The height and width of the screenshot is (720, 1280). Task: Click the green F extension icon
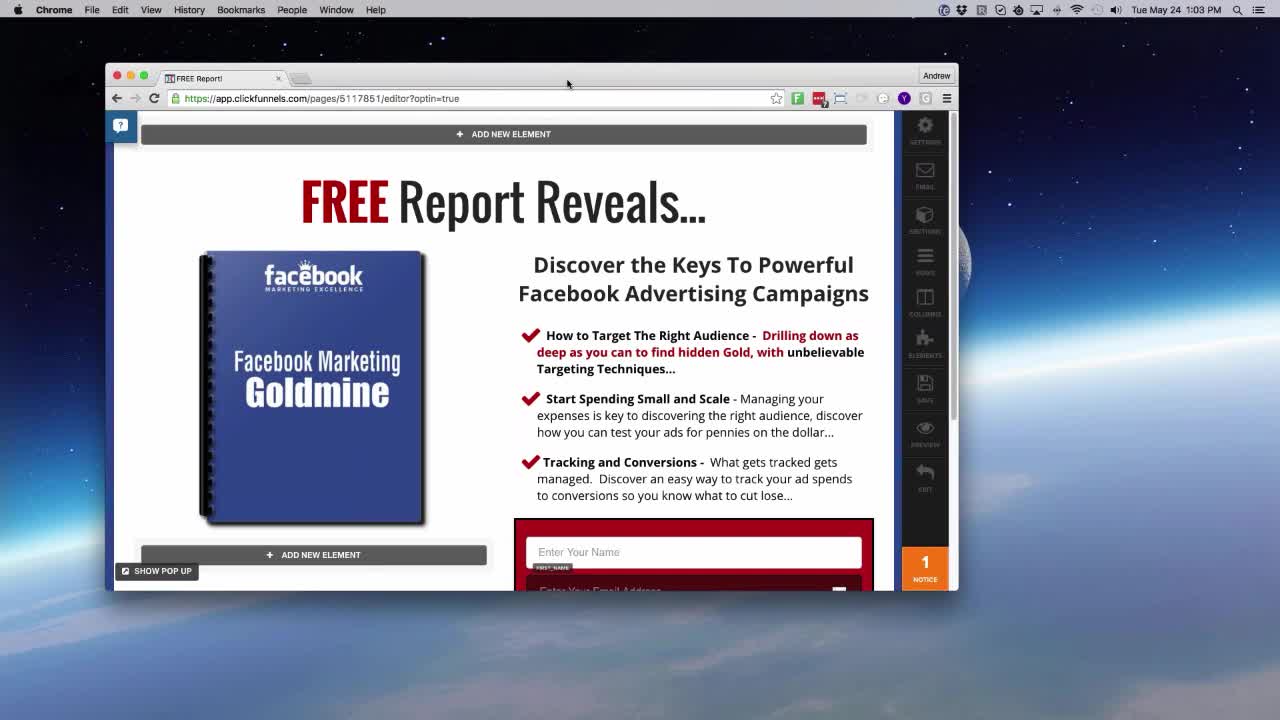coord(798,98)
